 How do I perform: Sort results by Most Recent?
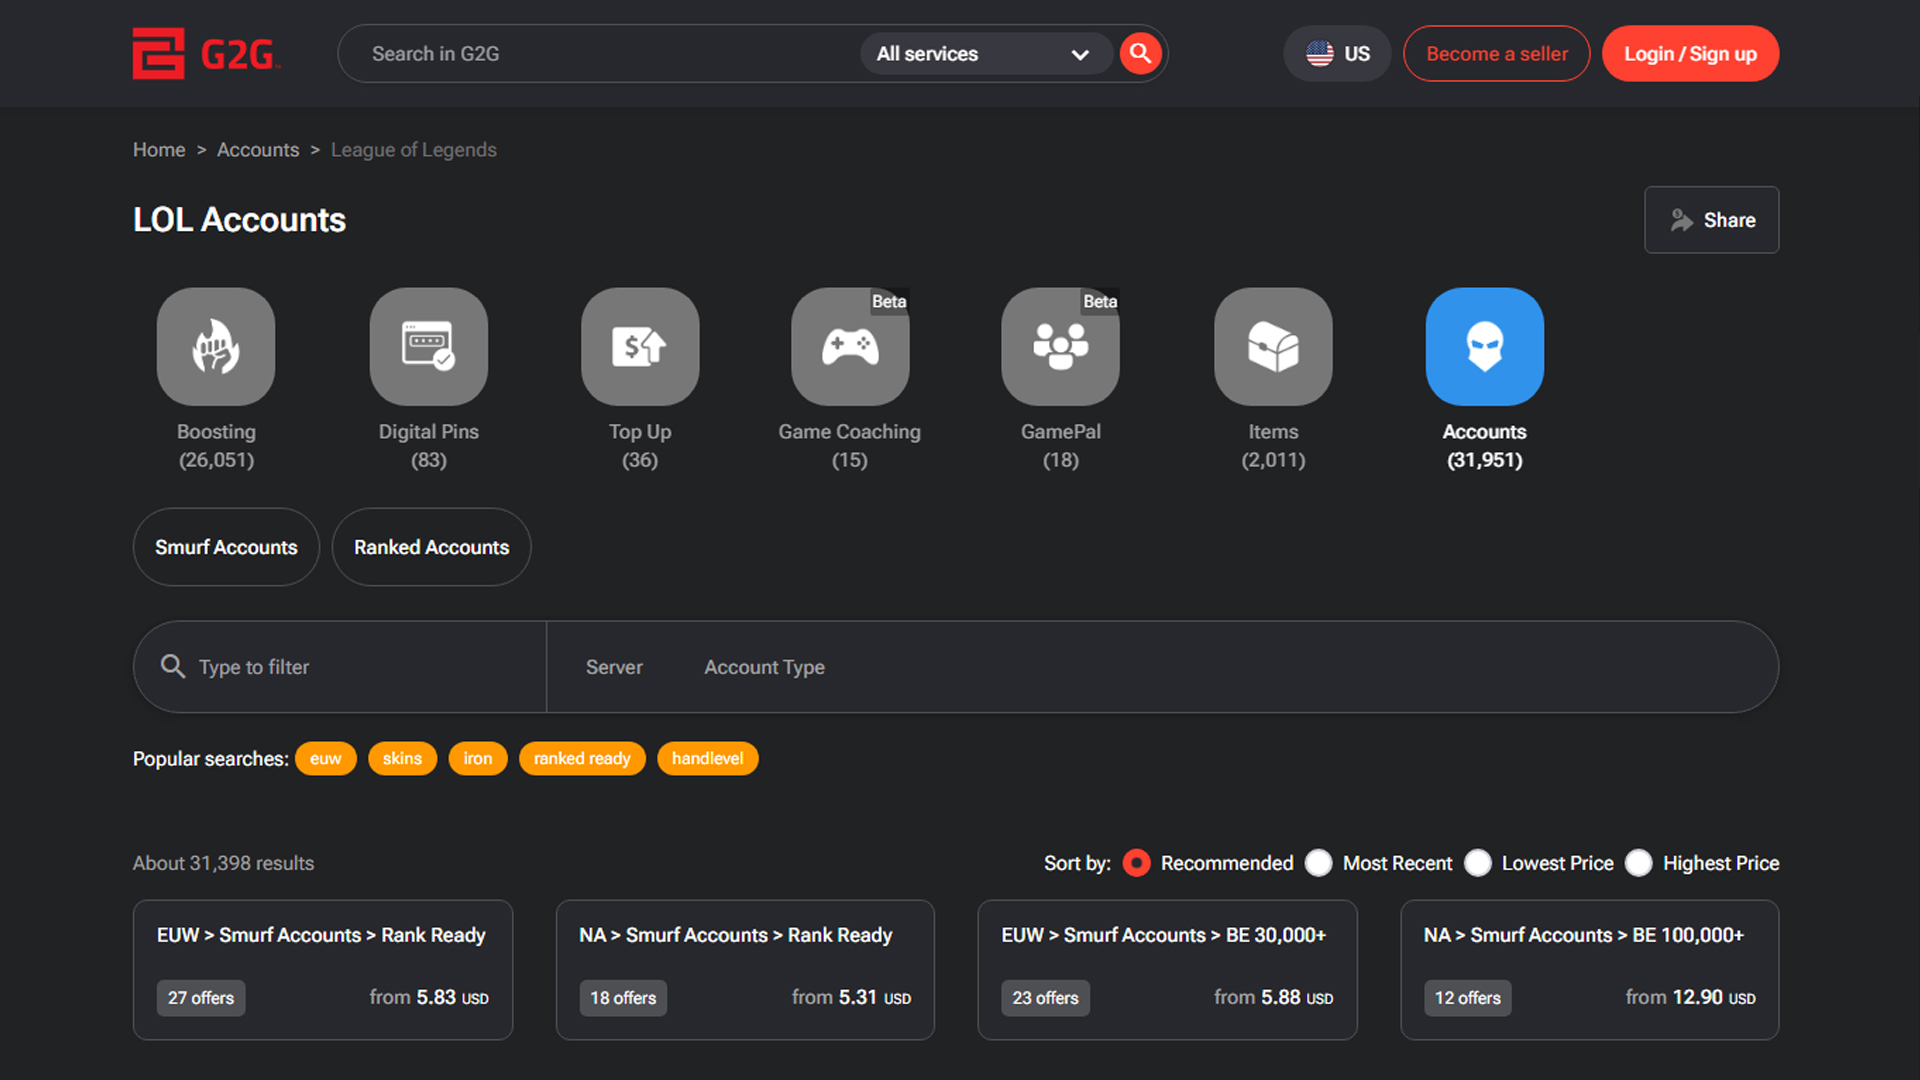1319,863
